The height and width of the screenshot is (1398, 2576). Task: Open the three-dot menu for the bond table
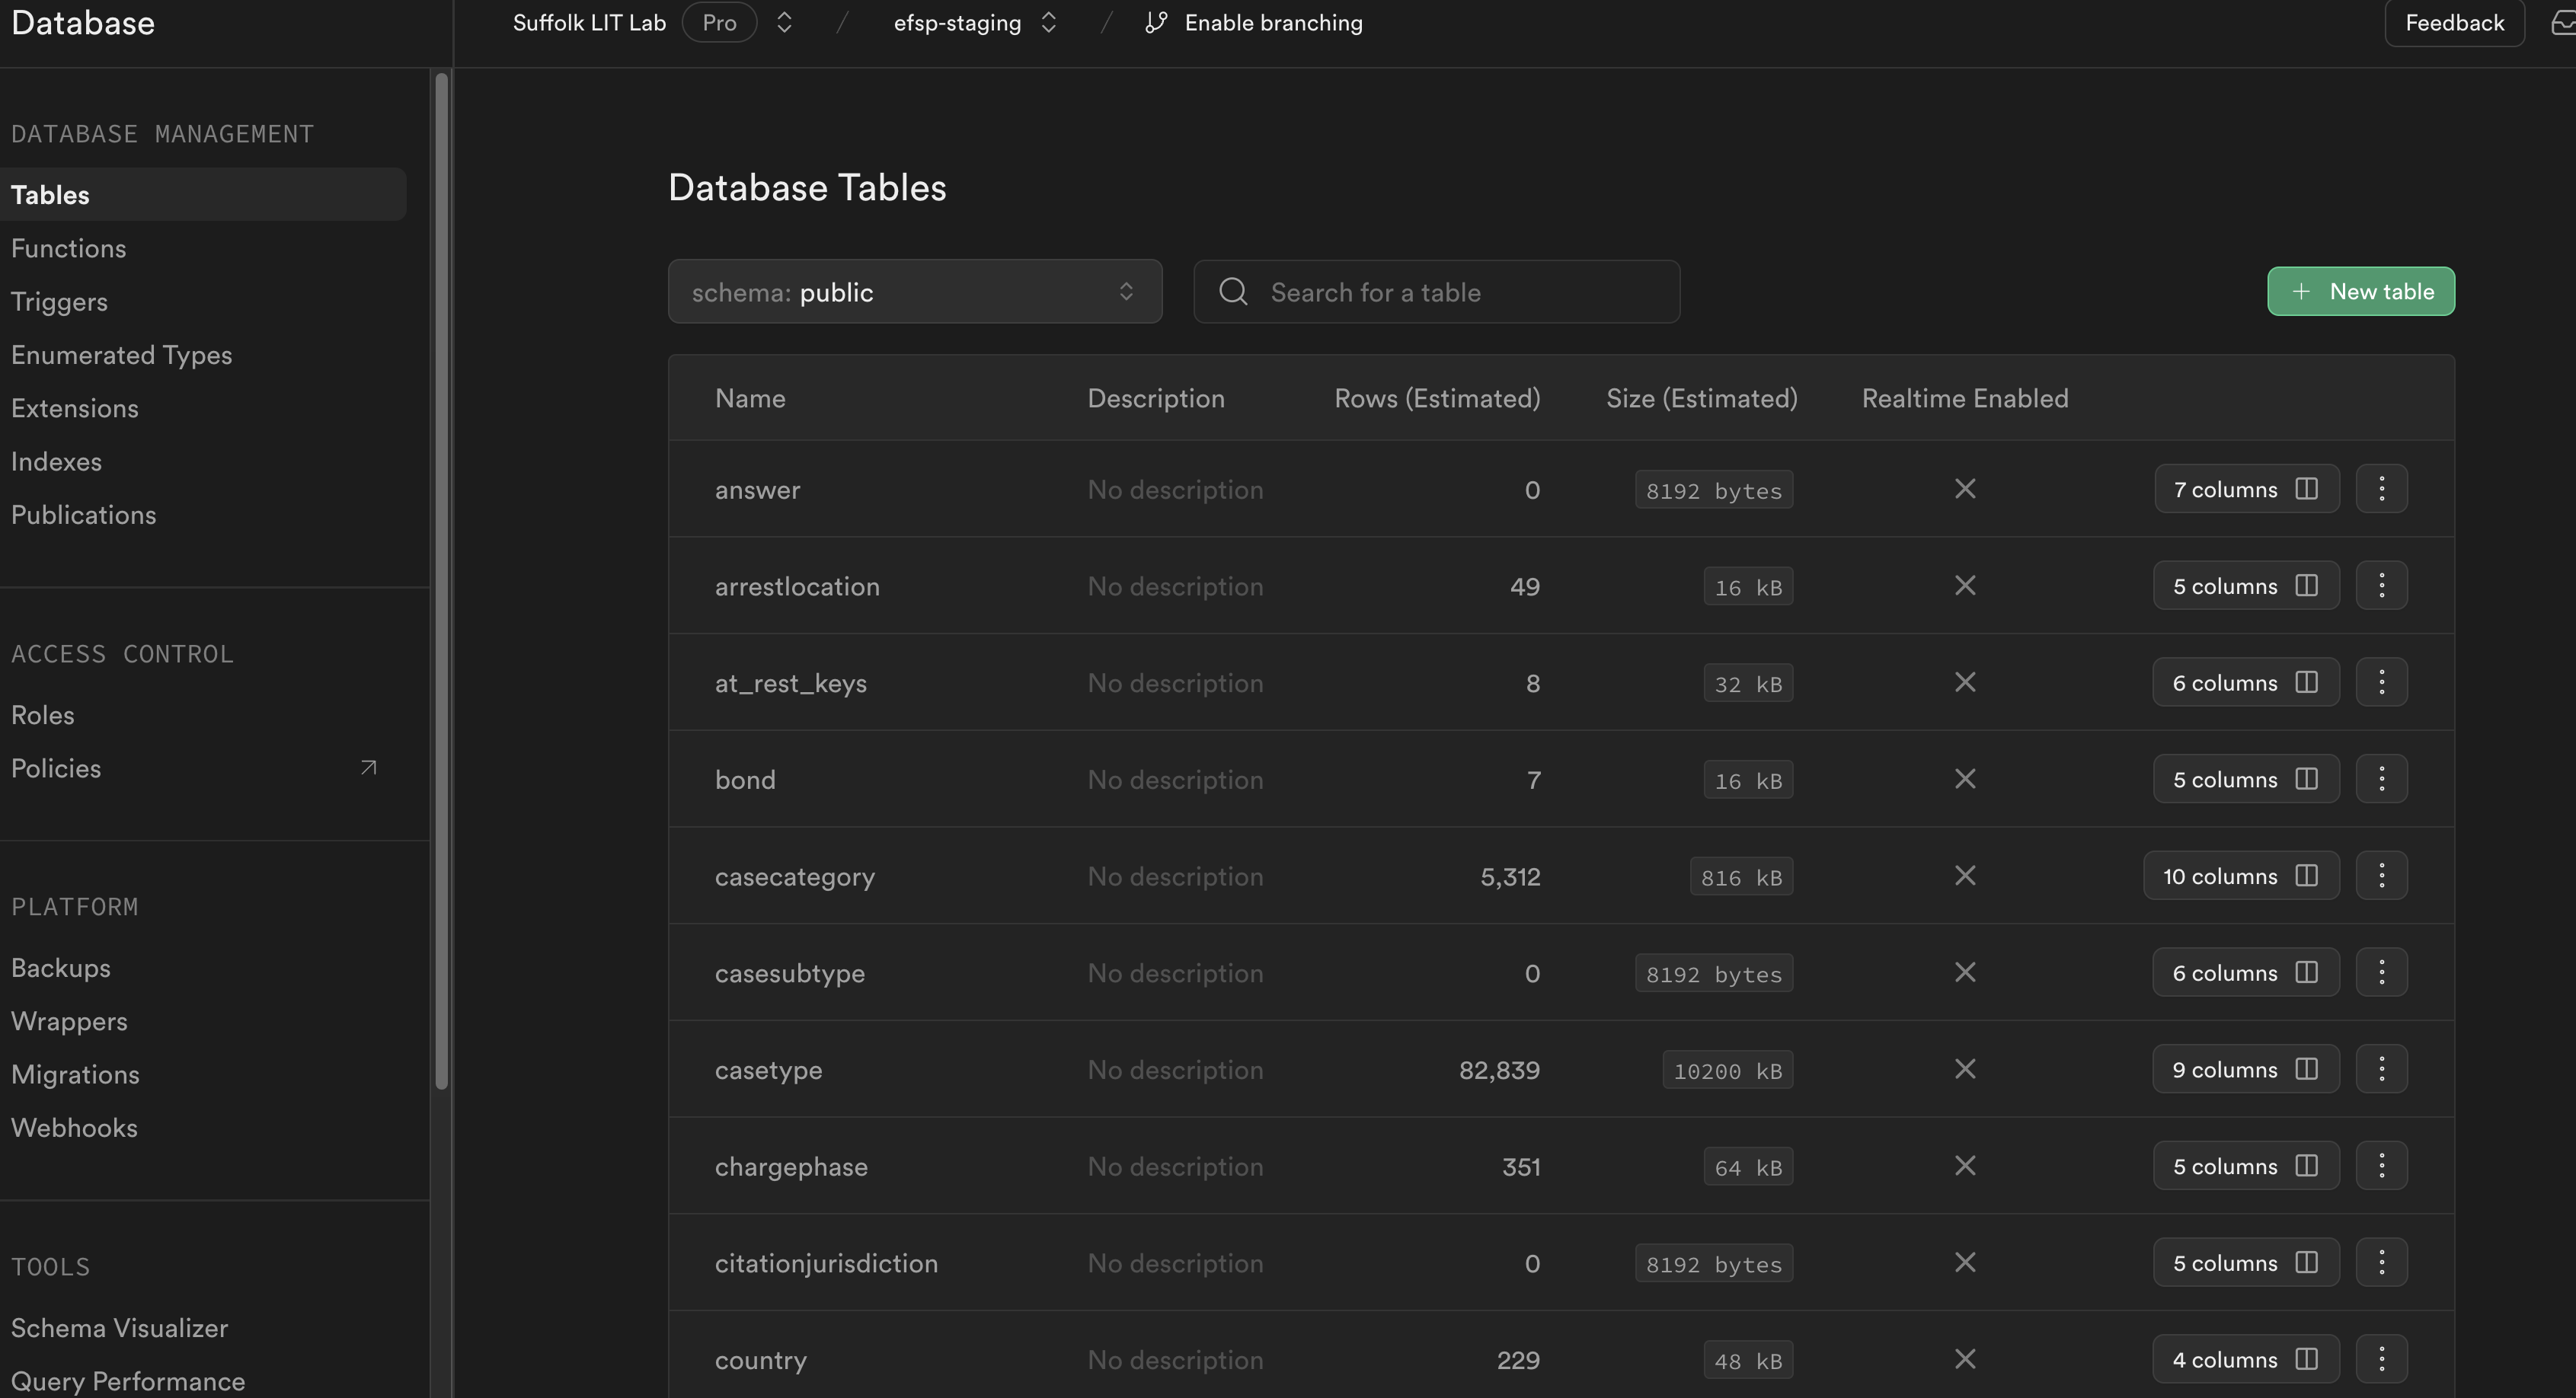(2381, 779)
